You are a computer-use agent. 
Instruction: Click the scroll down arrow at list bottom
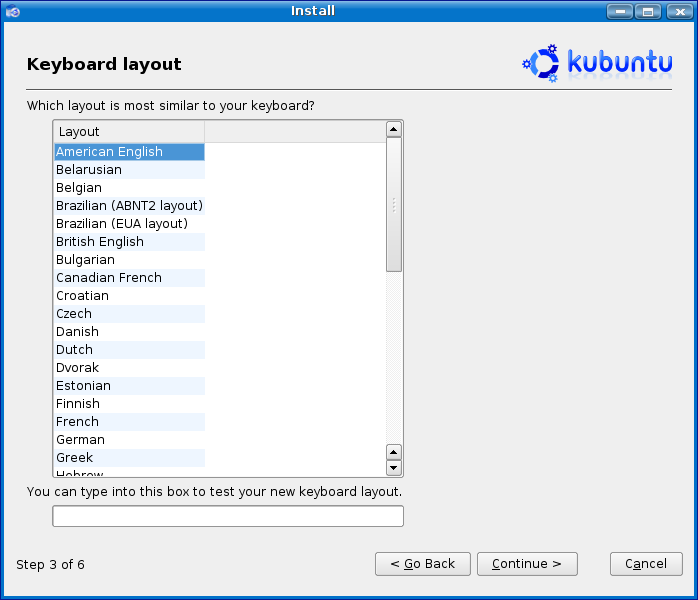pyautogui.click(x=393, y=468)
